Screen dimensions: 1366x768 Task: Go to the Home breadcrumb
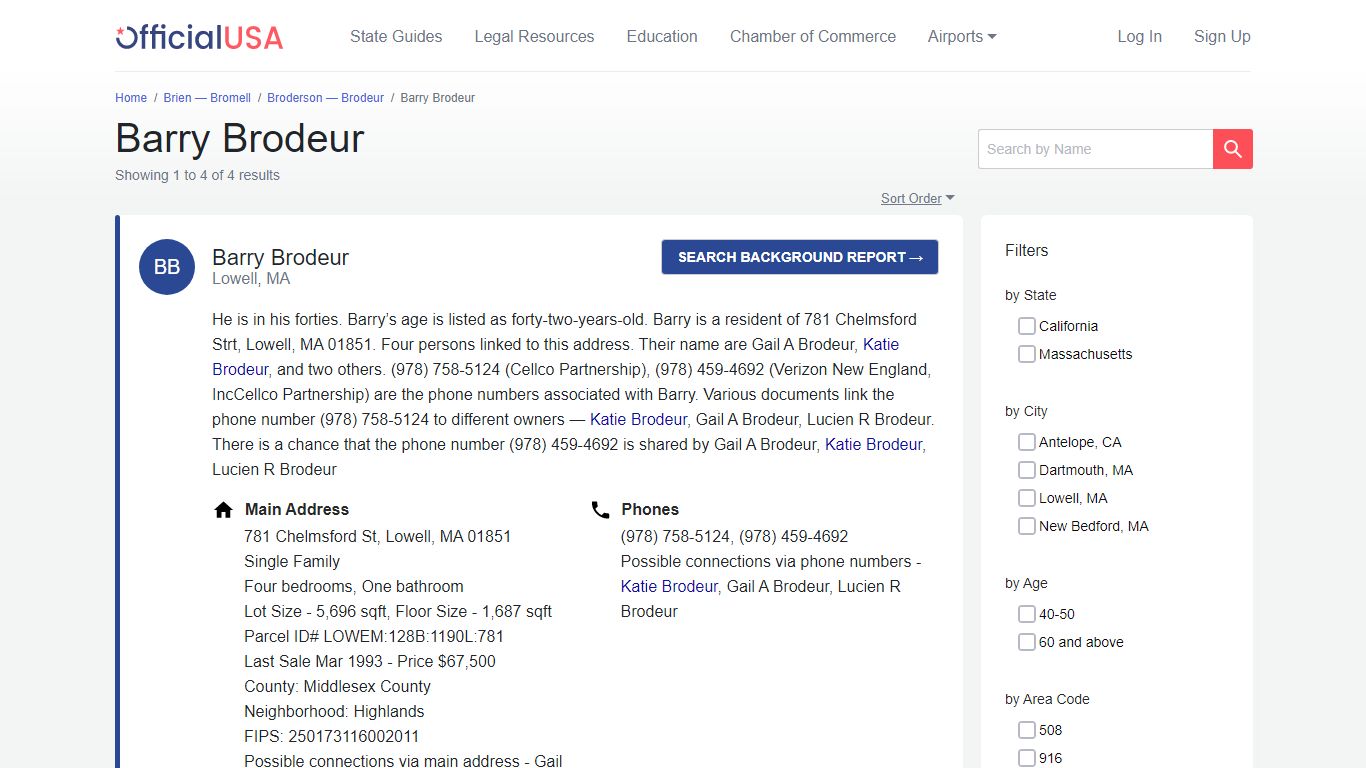point(131,98)
